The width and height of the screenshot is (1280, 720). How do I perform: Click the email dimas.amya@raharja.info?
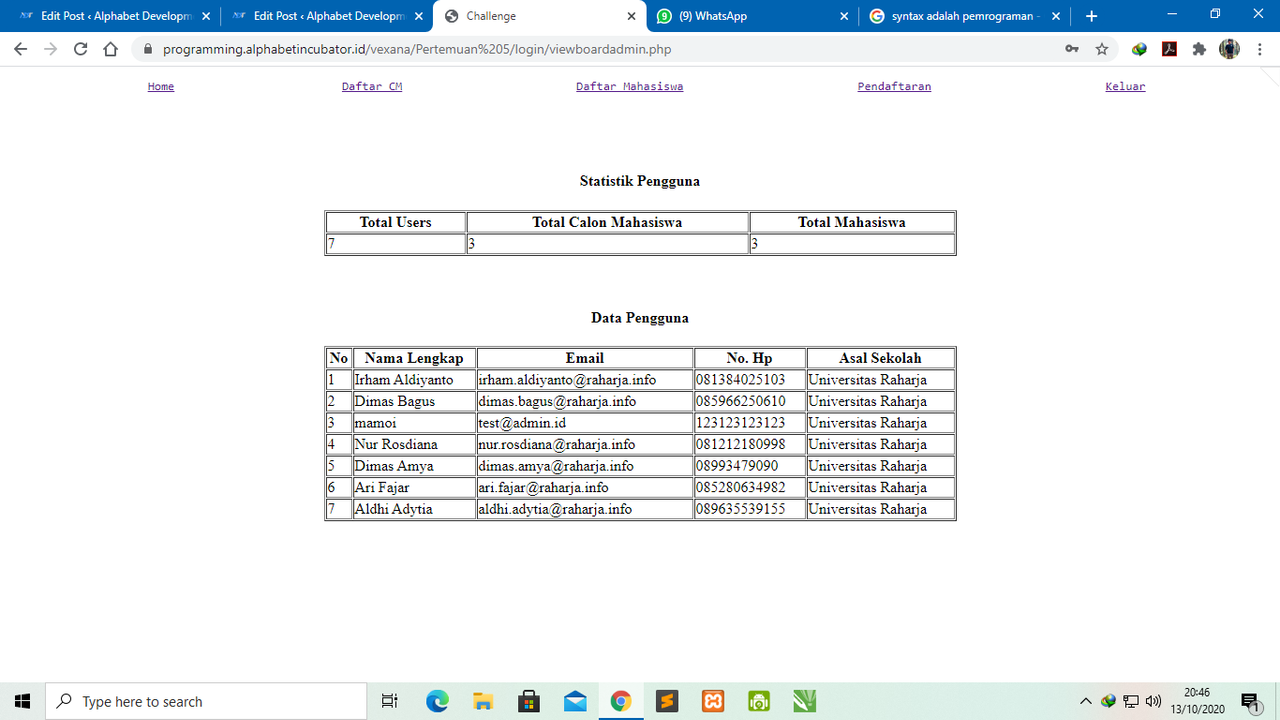556,466
